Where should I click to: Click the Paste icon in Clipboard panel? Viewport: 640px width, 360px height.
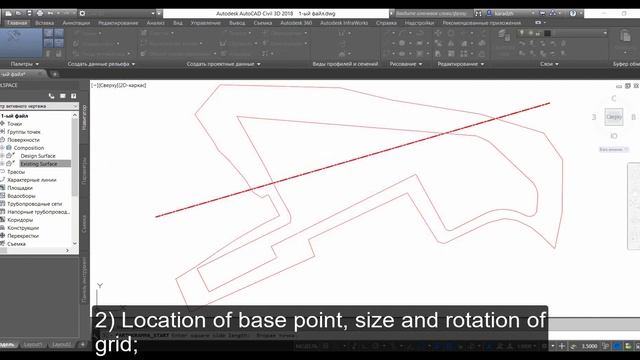626,37
